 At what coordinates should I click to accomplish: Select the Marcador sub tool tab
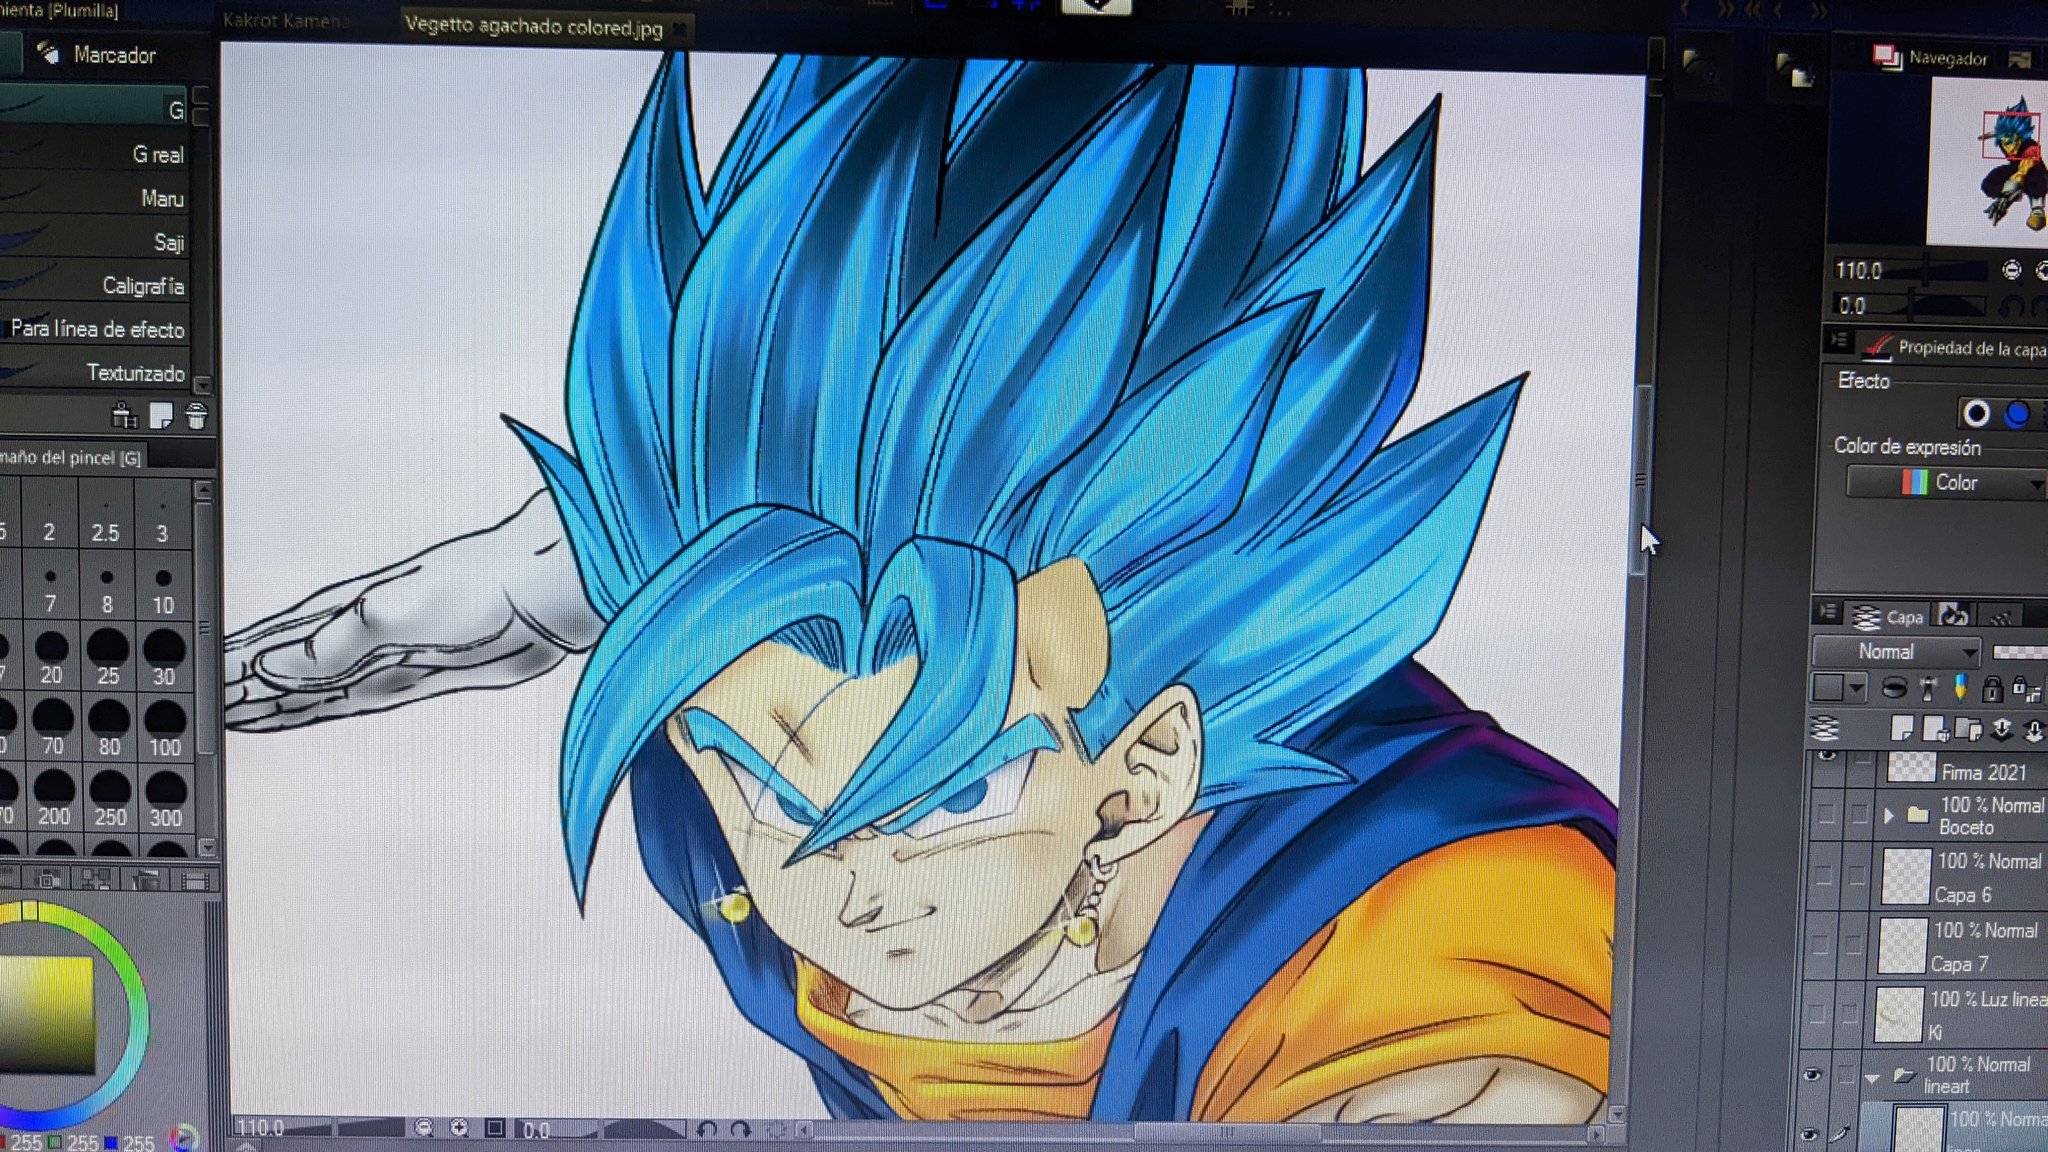coord(98,54)
